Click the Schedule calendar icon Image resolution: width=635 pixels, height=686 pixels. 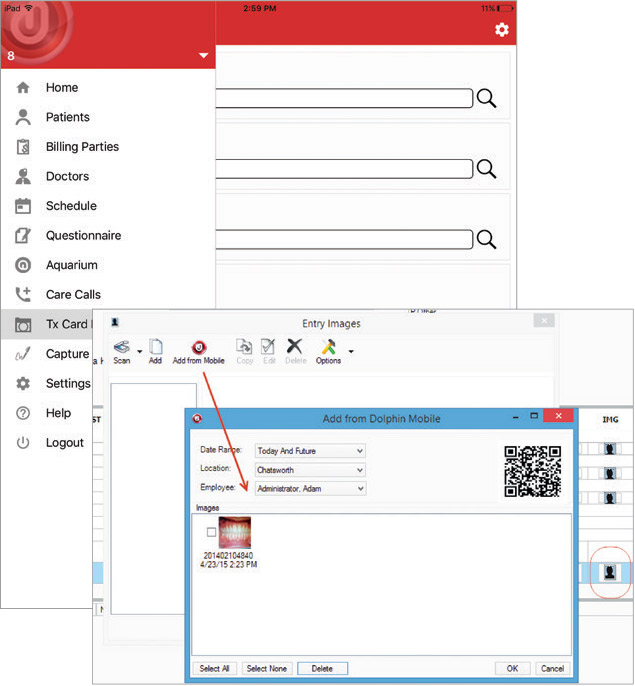coord(23,206)
